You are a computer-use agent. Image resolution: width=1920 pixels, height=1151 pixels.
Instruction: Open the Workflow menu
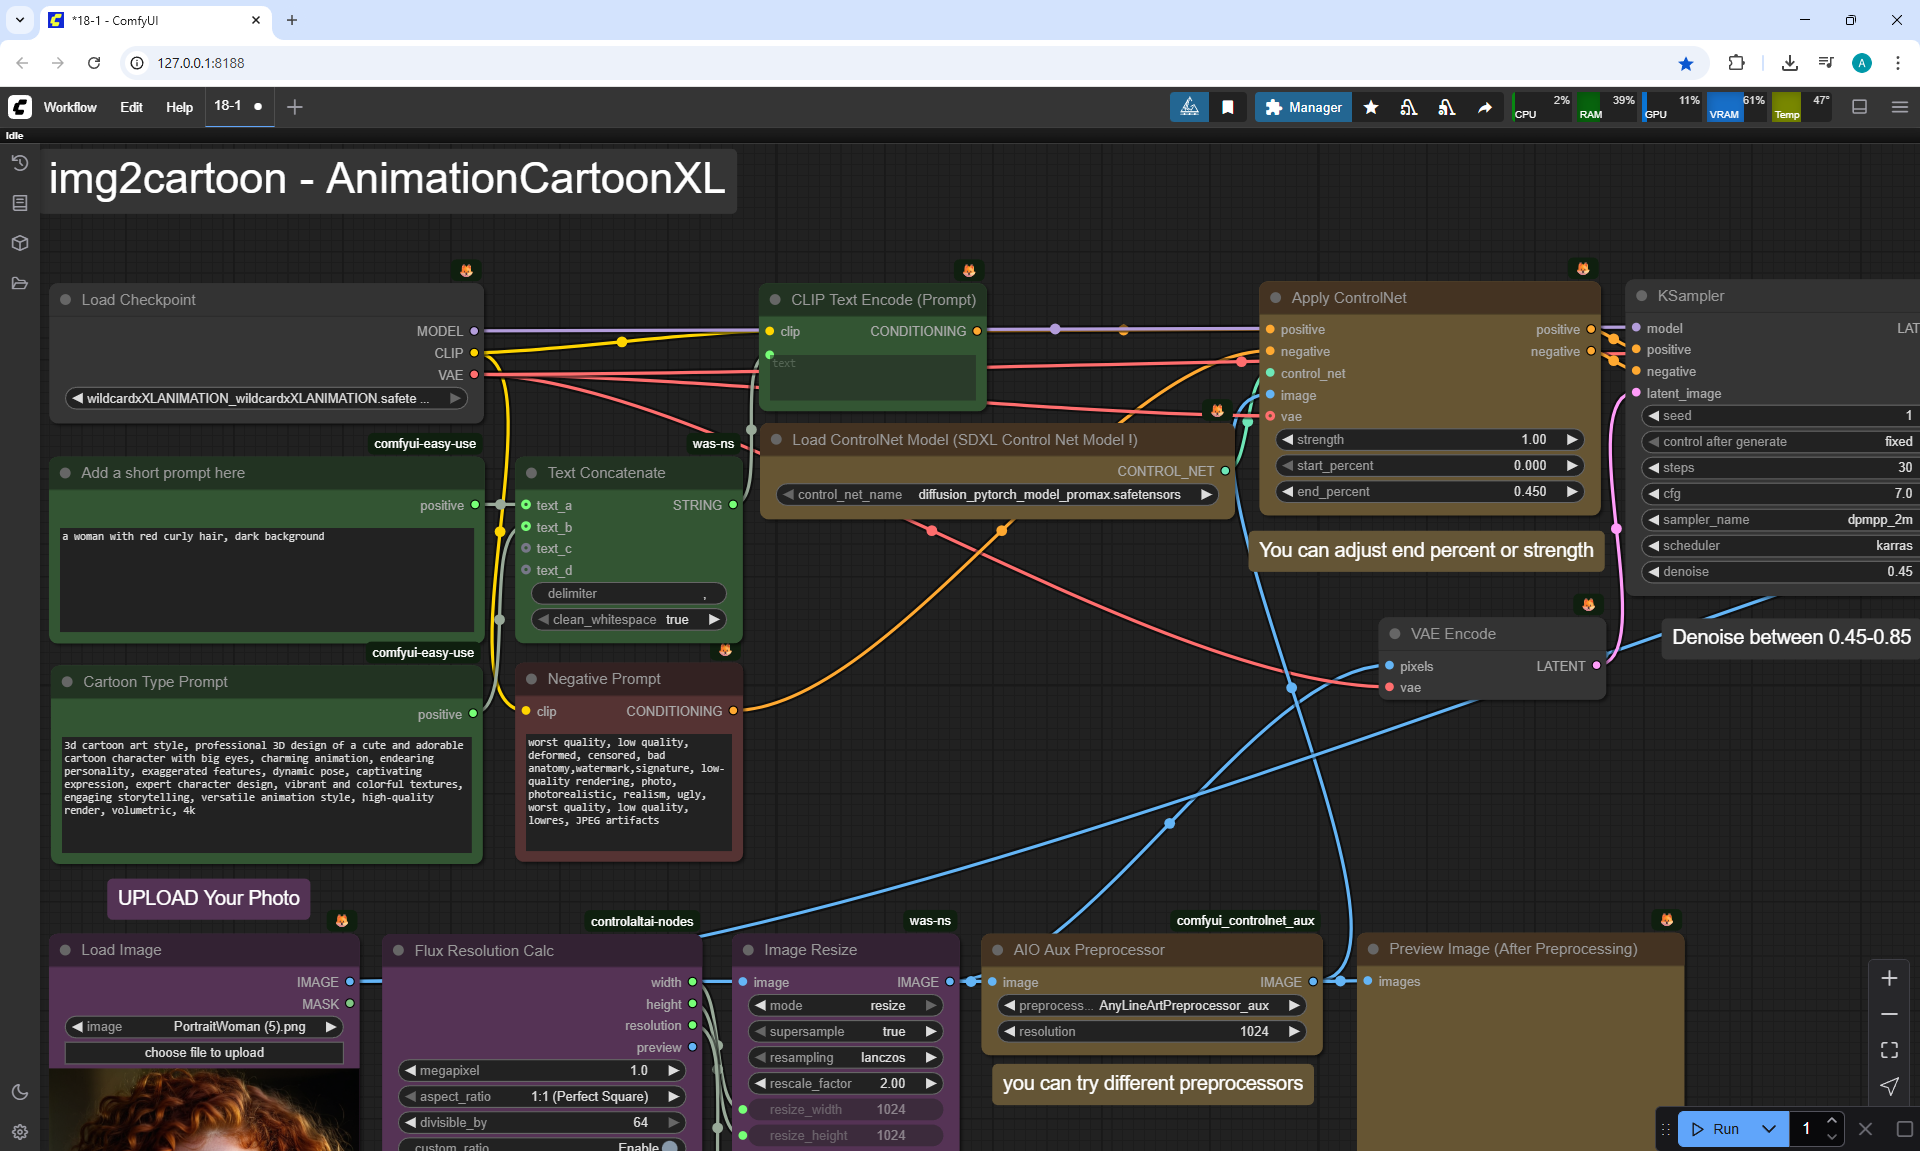[70, 107]
